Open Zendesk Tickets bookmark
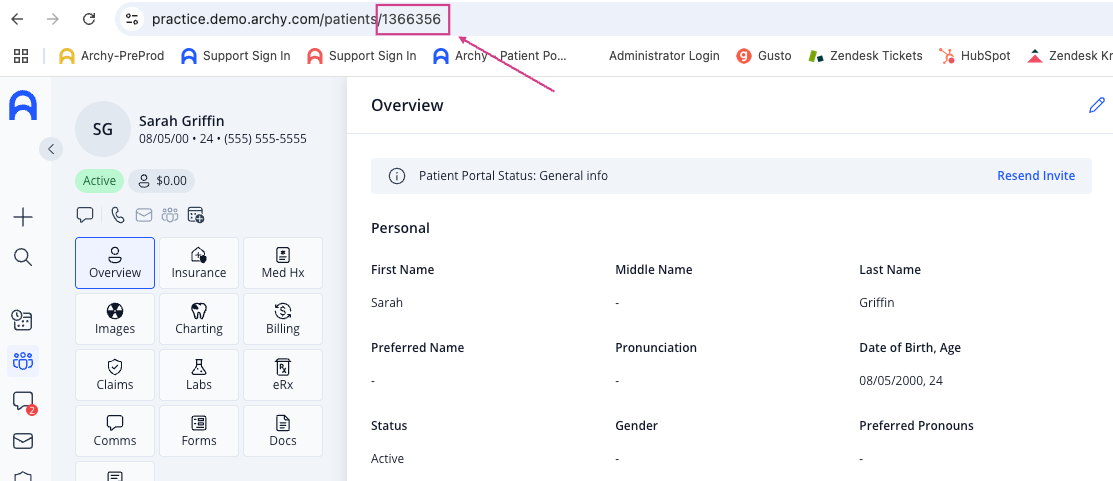Screen dimensions: 1113x481 tap(865, 56)
